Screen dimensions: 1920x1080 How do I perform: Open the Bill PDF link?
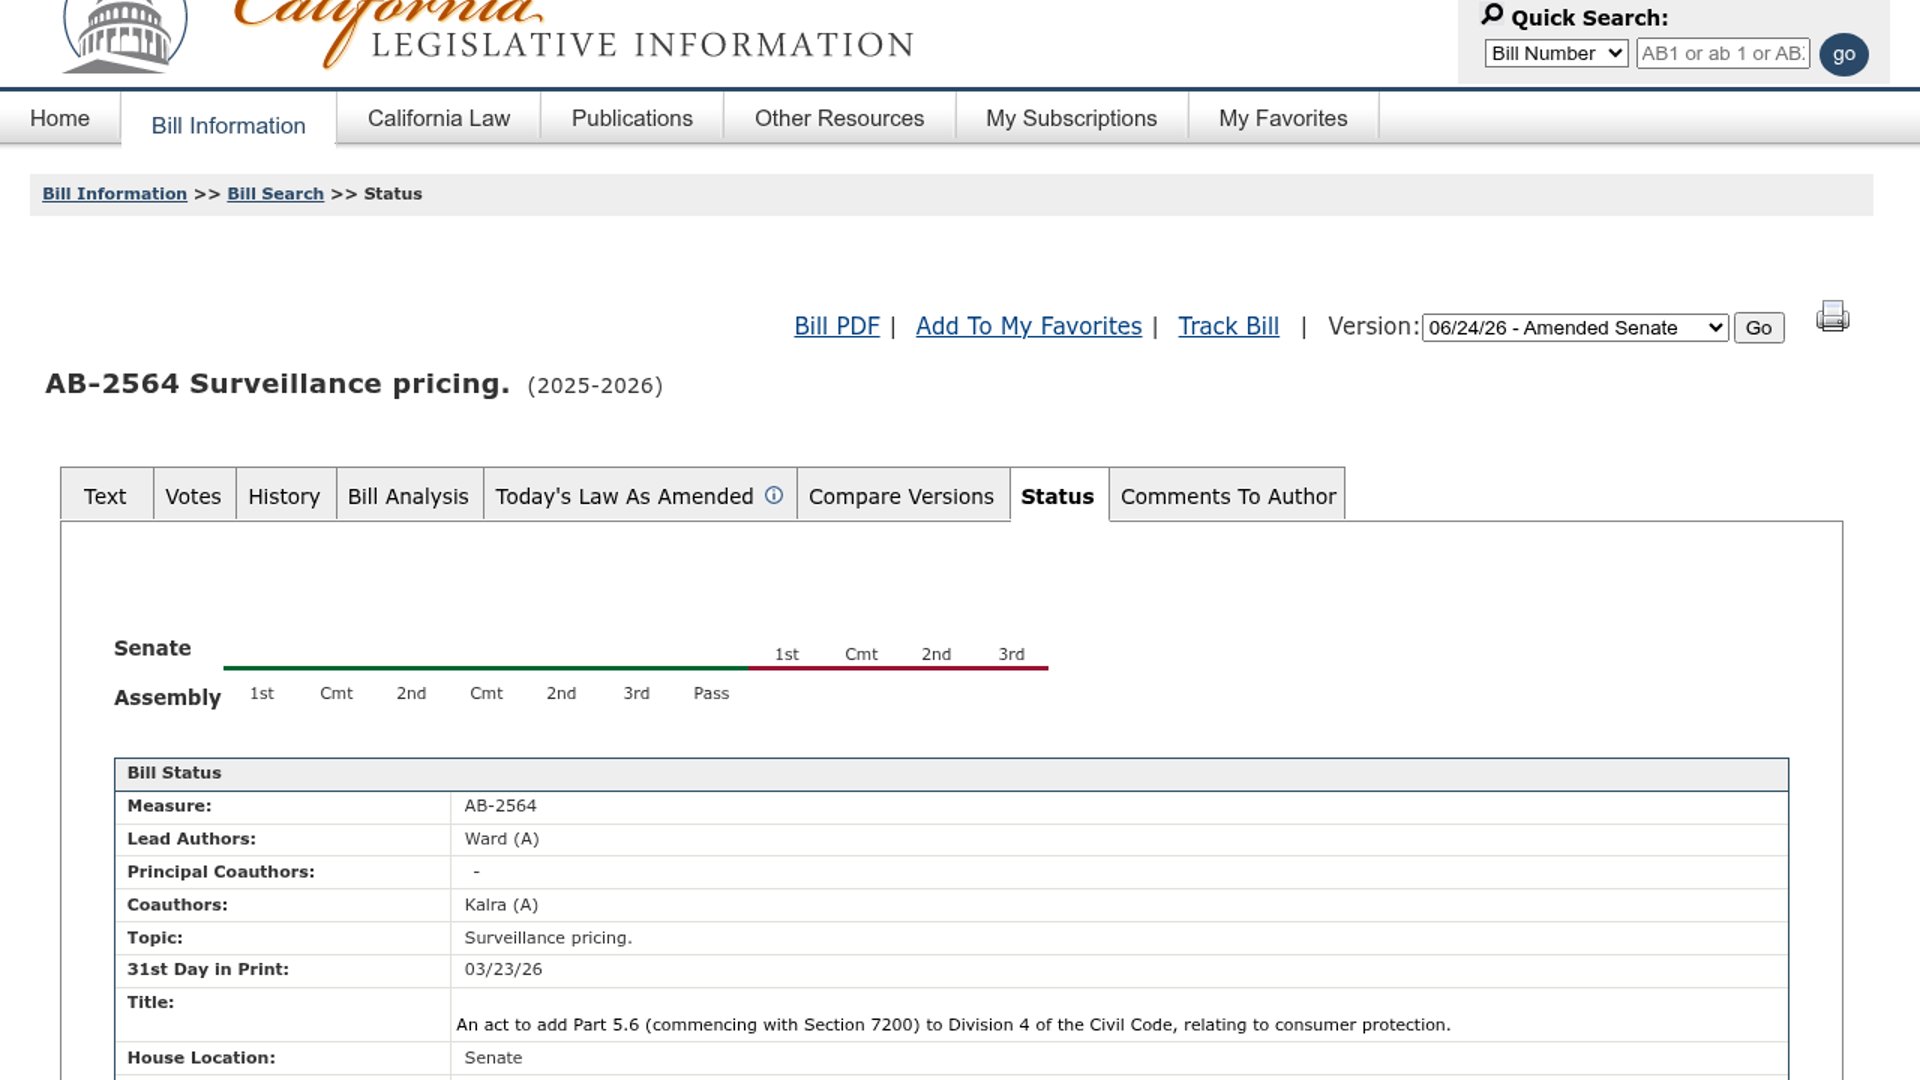[837, 326]
